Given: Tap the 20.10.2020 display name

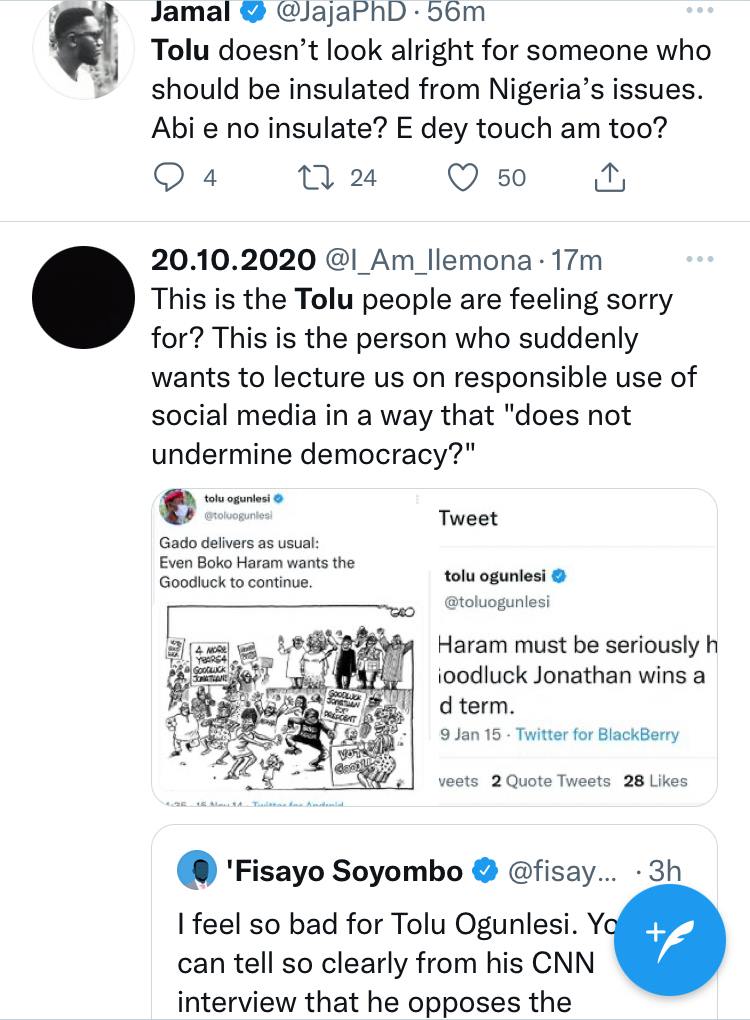Looking at the screenshot, I should coord(232,261).
